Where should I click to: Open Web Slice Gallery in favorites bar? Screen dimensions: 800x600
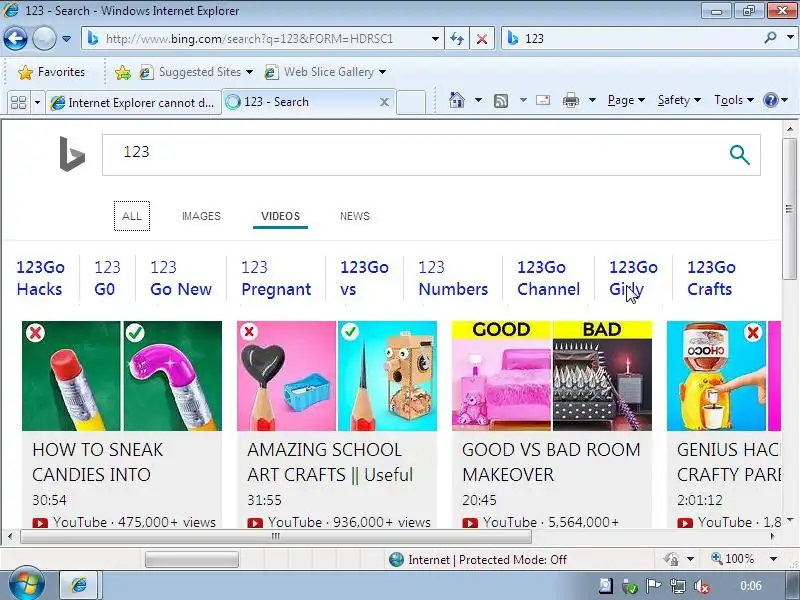pos(324,72)
